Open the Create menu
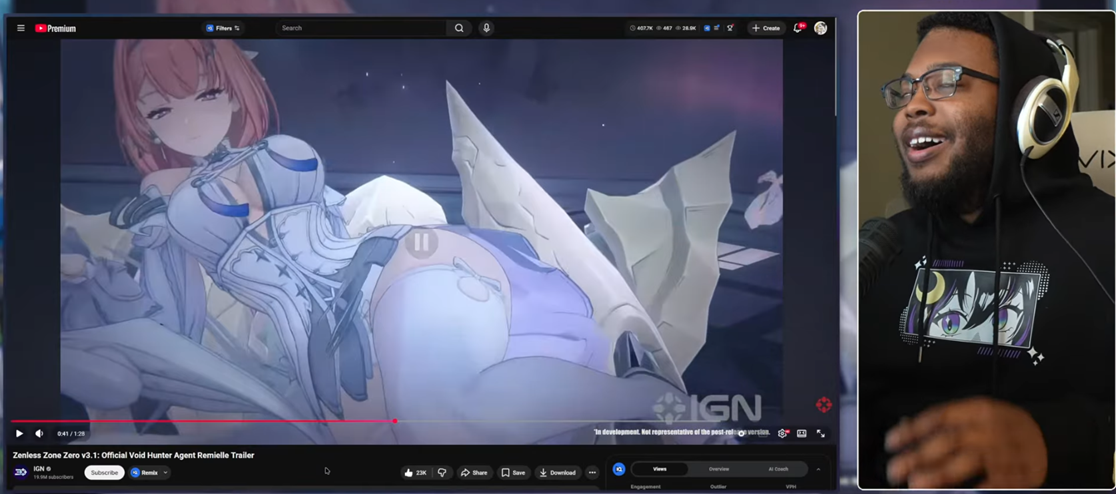This screenshot has width=1116, height=494. (766, 28)
